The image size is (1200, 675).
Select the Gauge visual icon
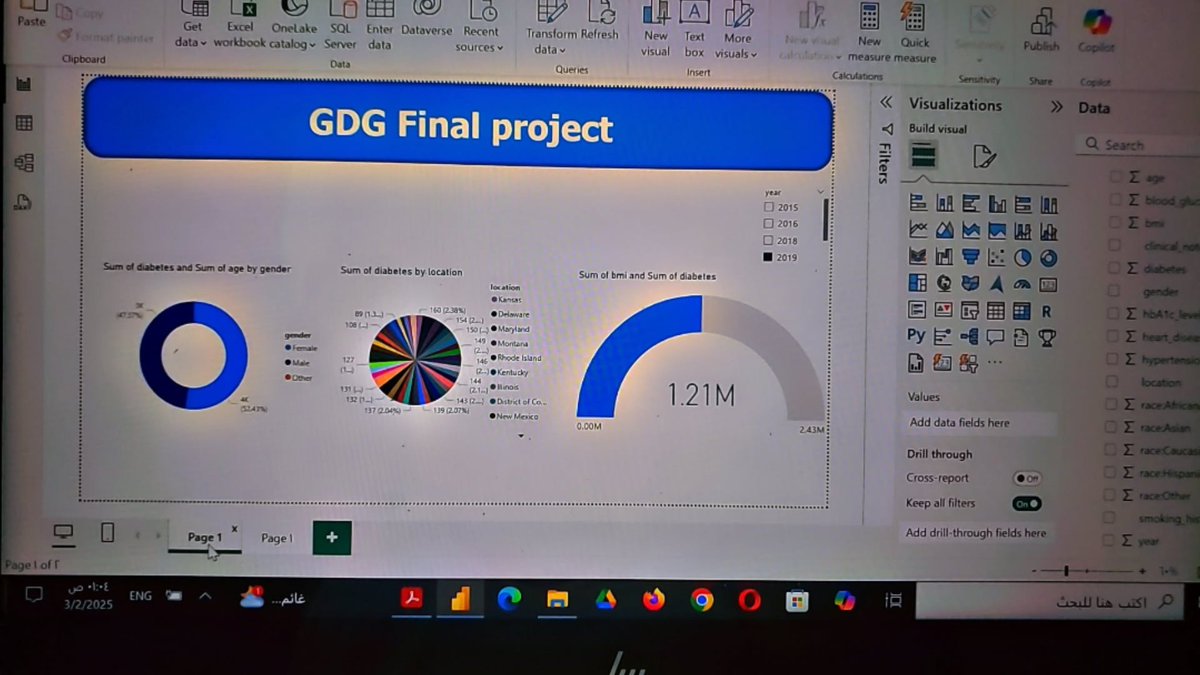point(1023,284)
